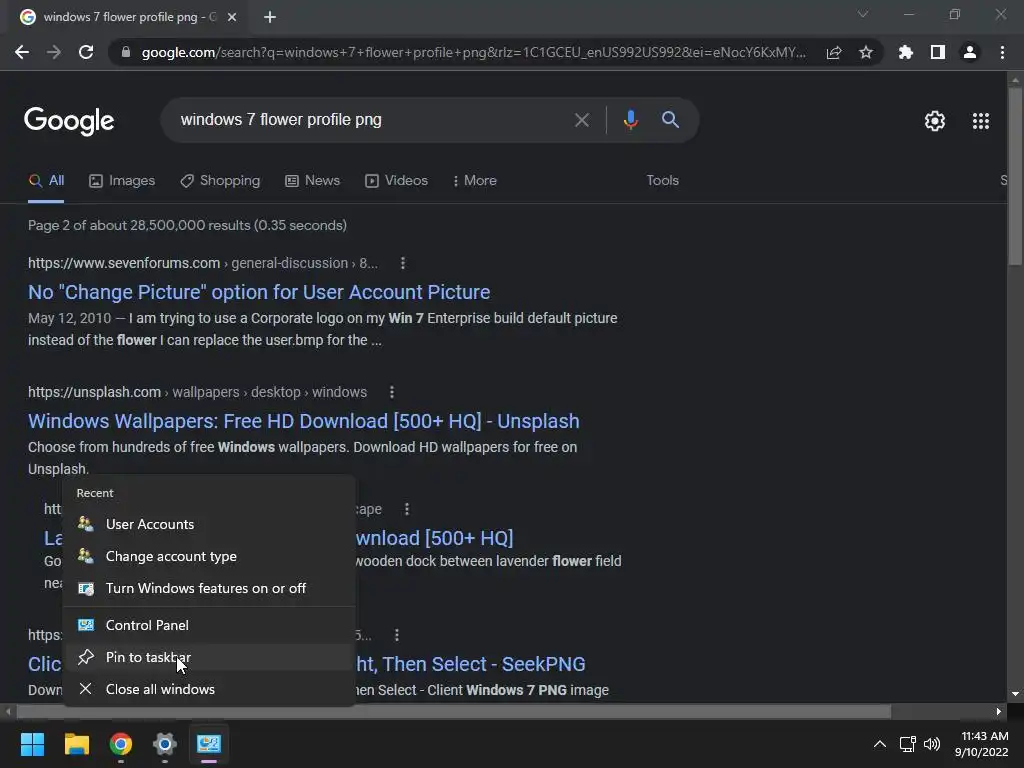The image size is (1024, 768).
Task: Choose Pin to taskbar
Action: pos(209,658)
